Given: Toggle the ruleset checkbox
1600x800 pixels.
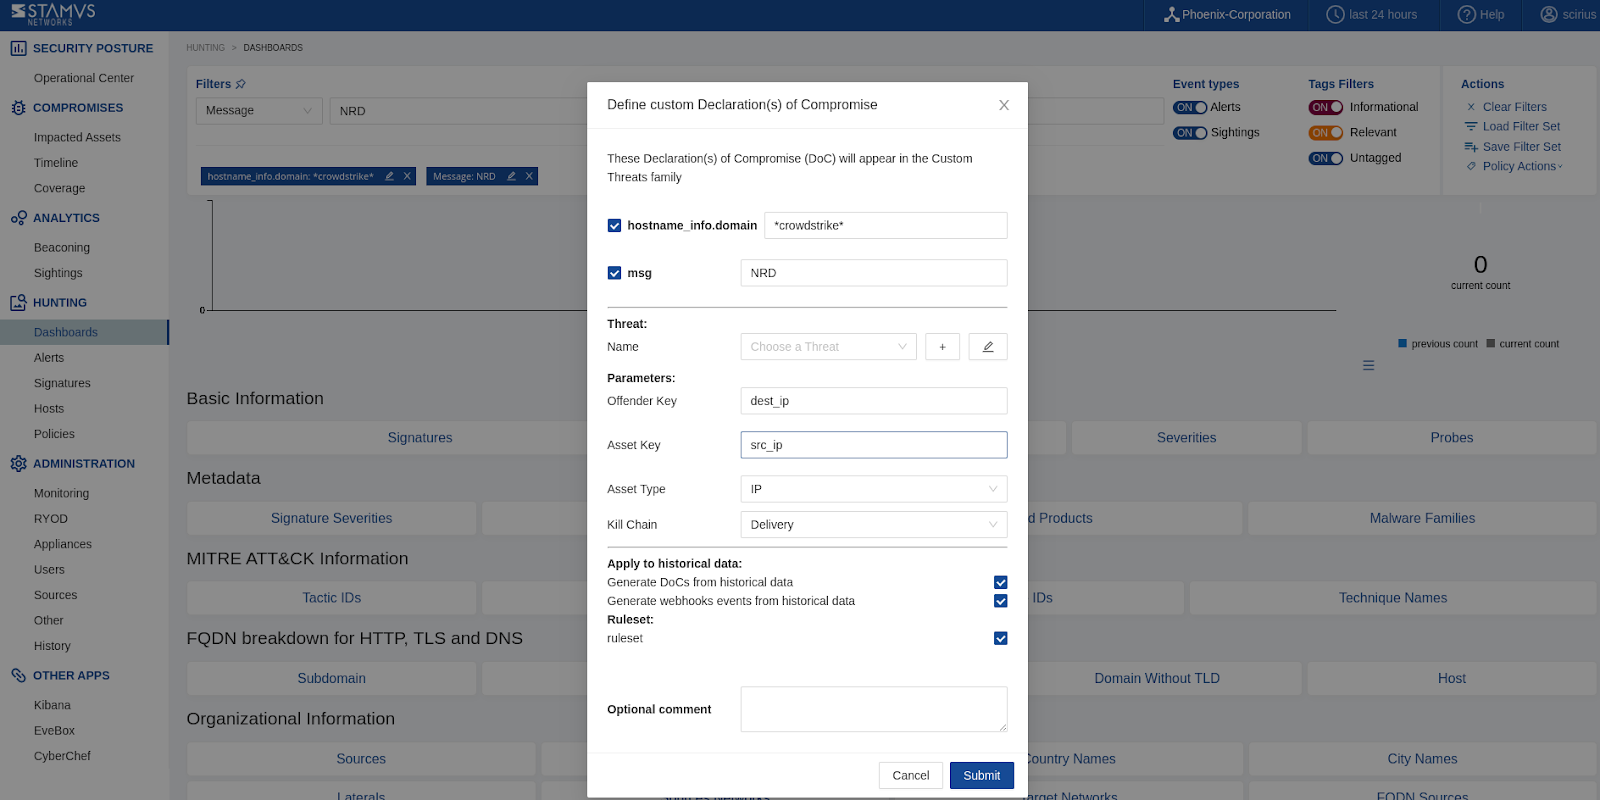Looking at the screenshot, I should 1000,639.
